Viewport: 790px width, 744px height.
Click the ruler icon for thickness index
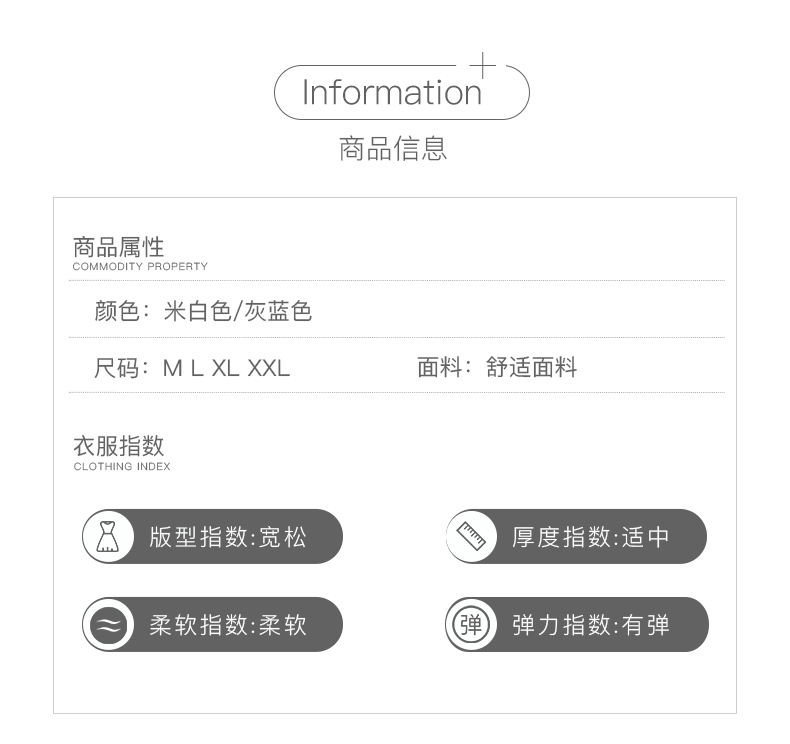point(471,536)
